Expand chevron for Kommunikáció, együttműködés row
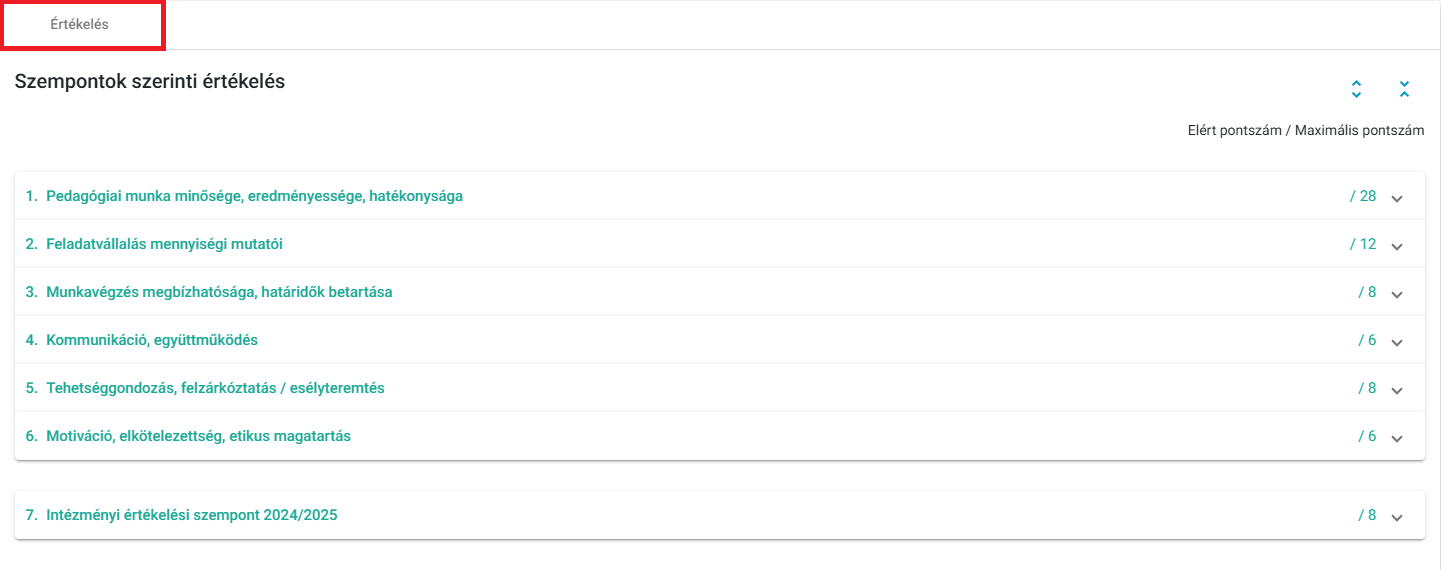This screenshot has height=570, width=1441. coord(1397,342)
